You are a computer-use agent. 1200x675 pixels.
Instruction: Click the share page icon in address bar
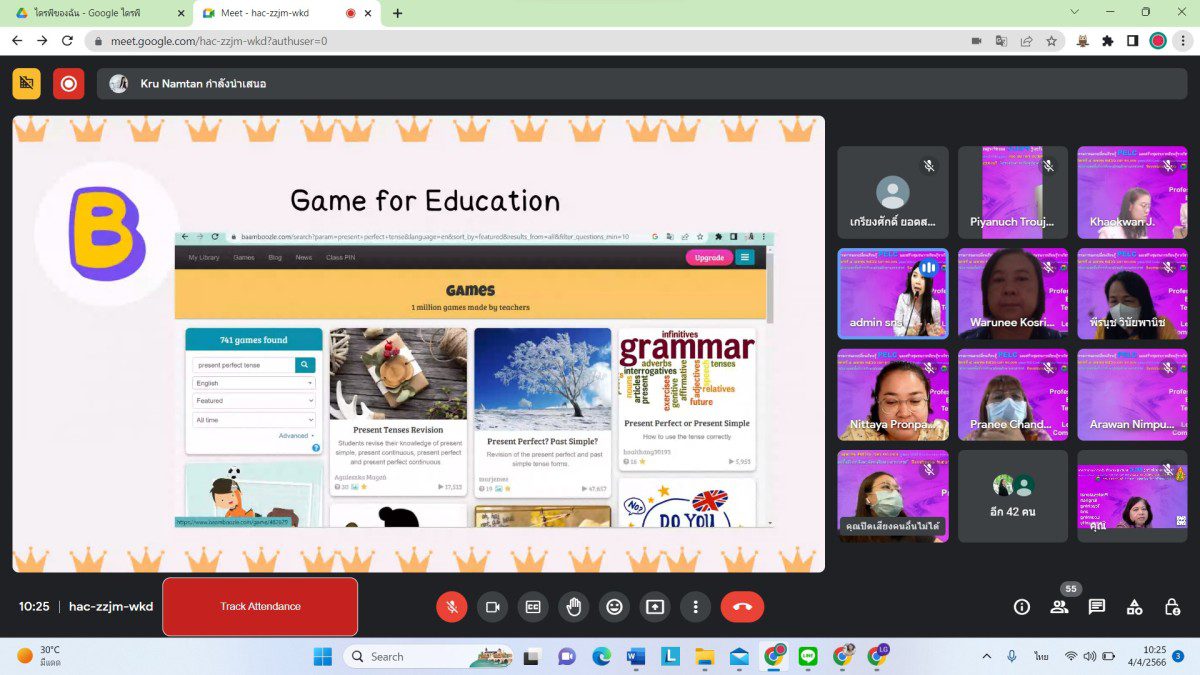click(x=1026, y=41)
